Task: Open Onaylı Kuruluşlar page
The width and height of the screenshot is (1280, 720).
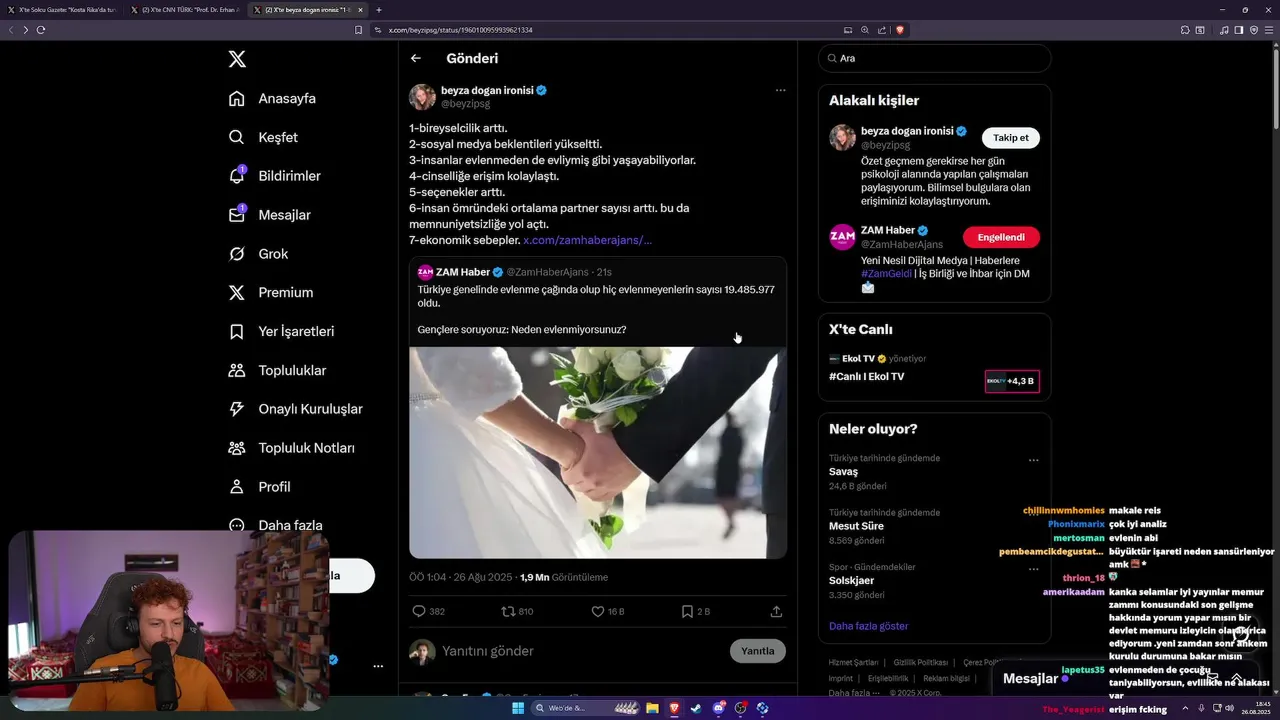Action: [295, 409]
